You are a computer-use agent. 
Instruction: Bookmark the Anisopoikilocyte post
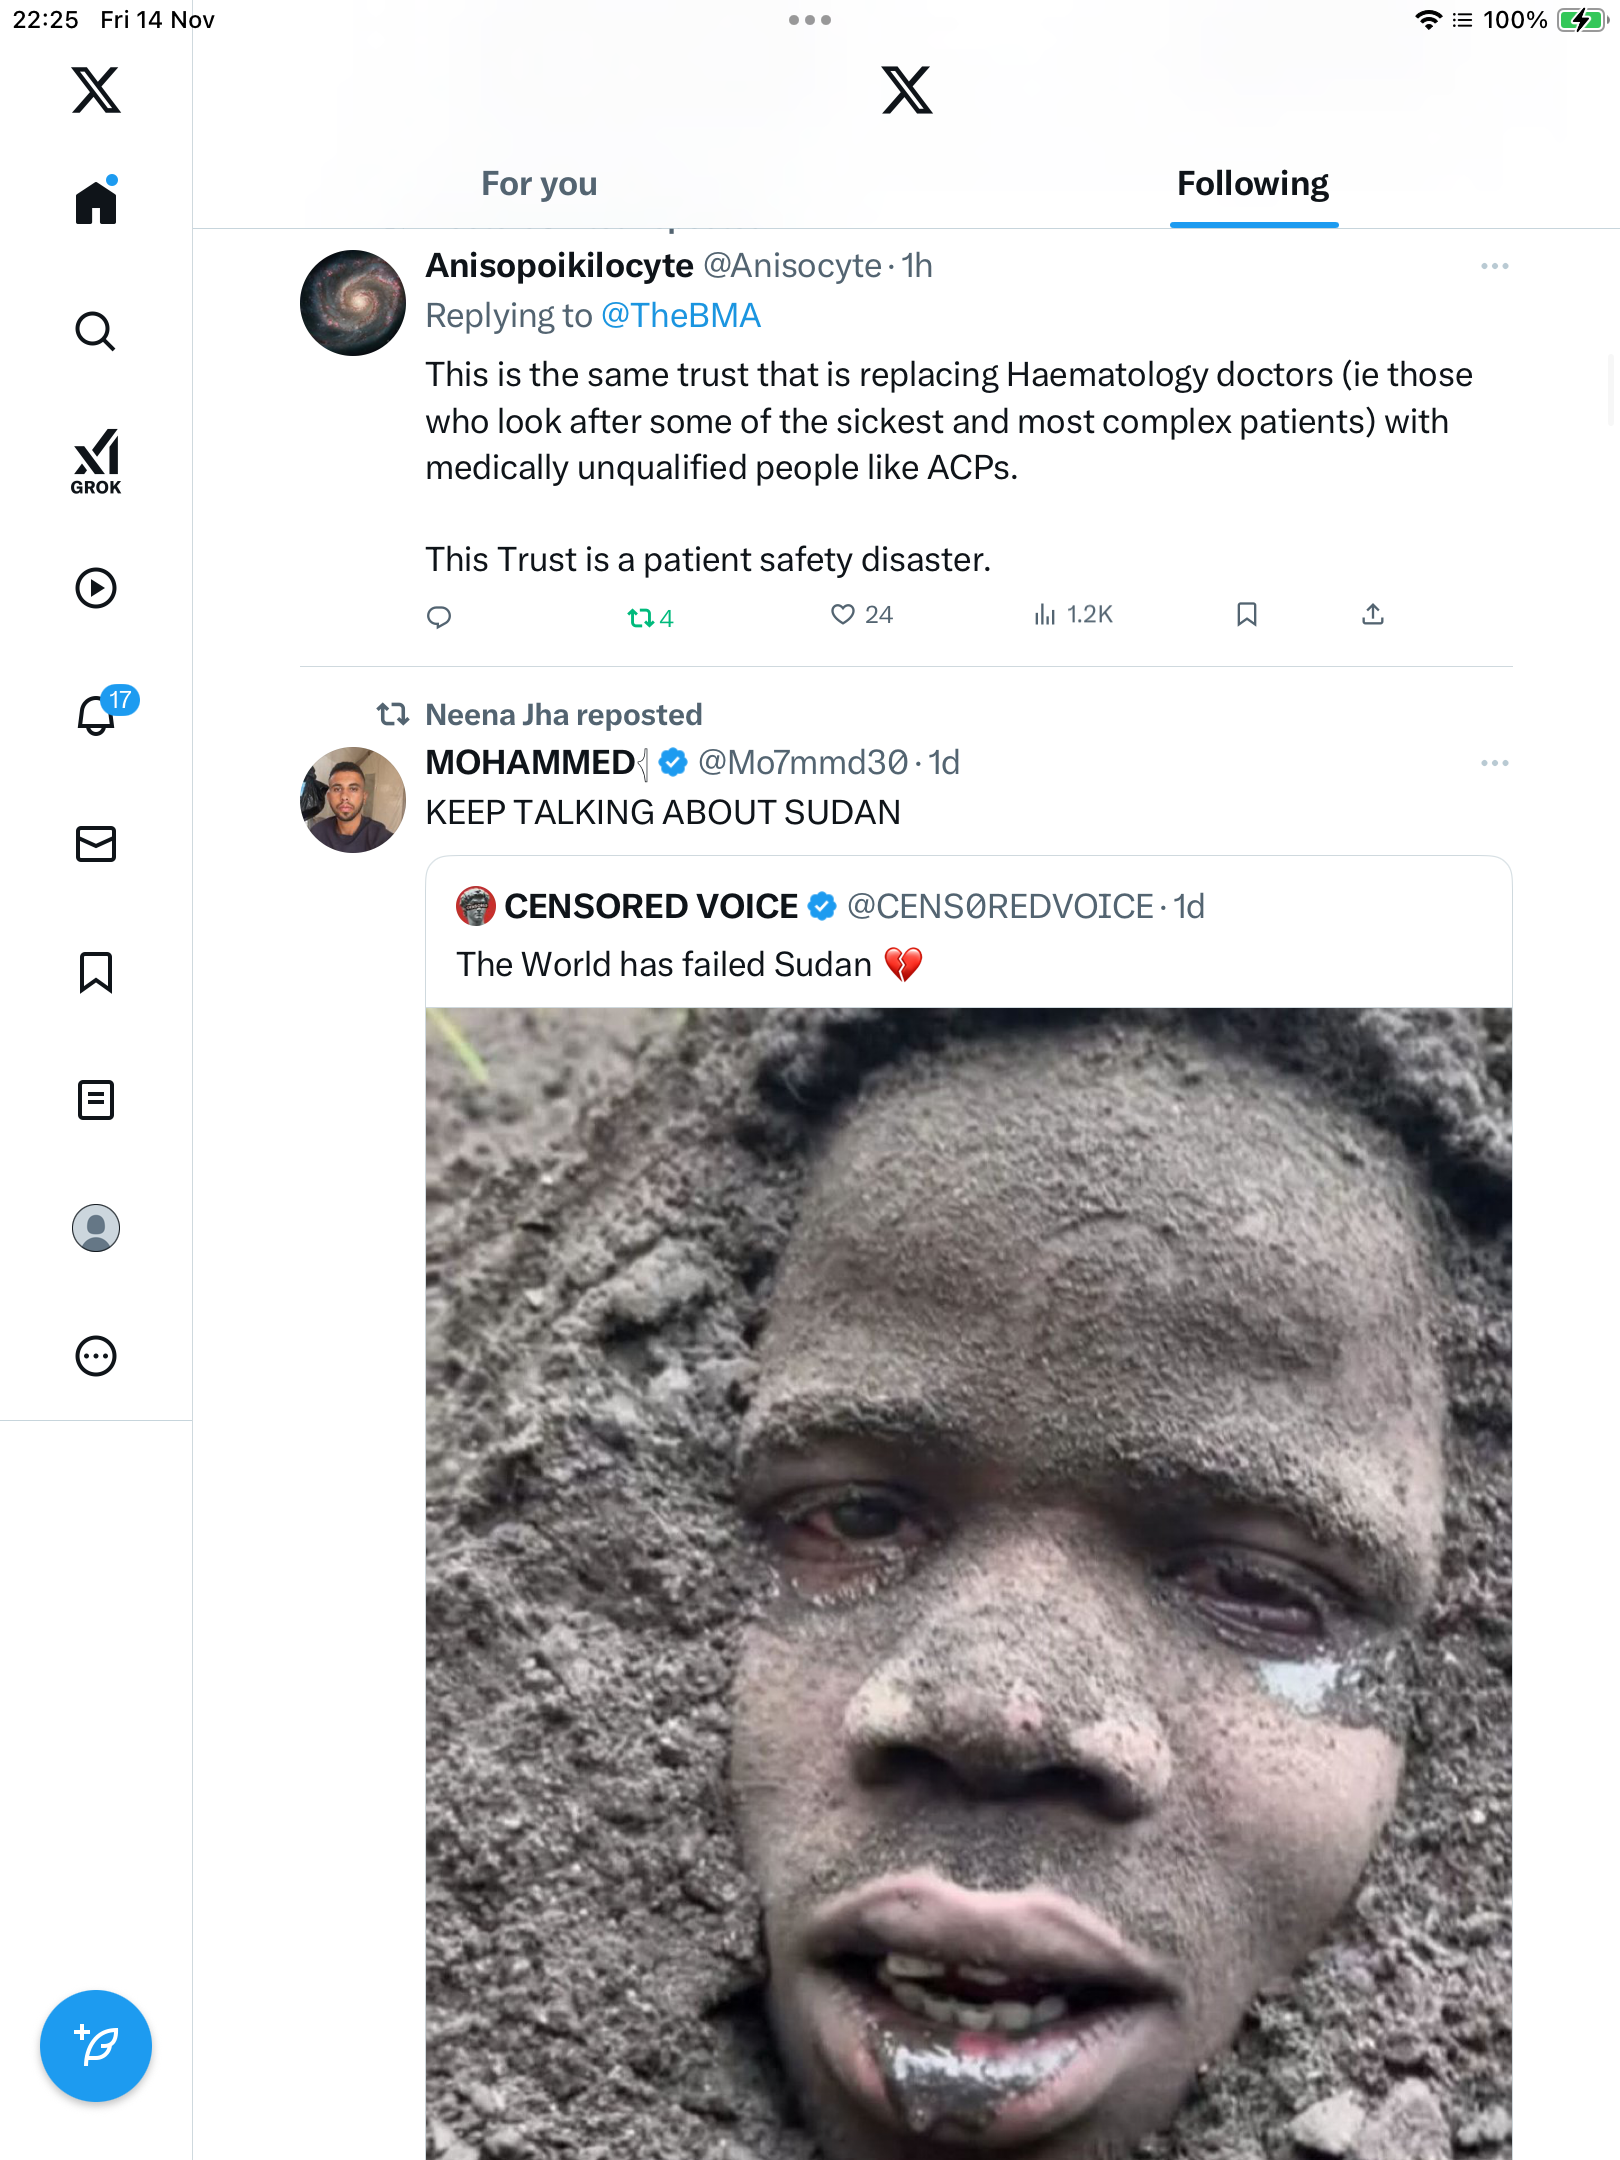(1246, 615)
